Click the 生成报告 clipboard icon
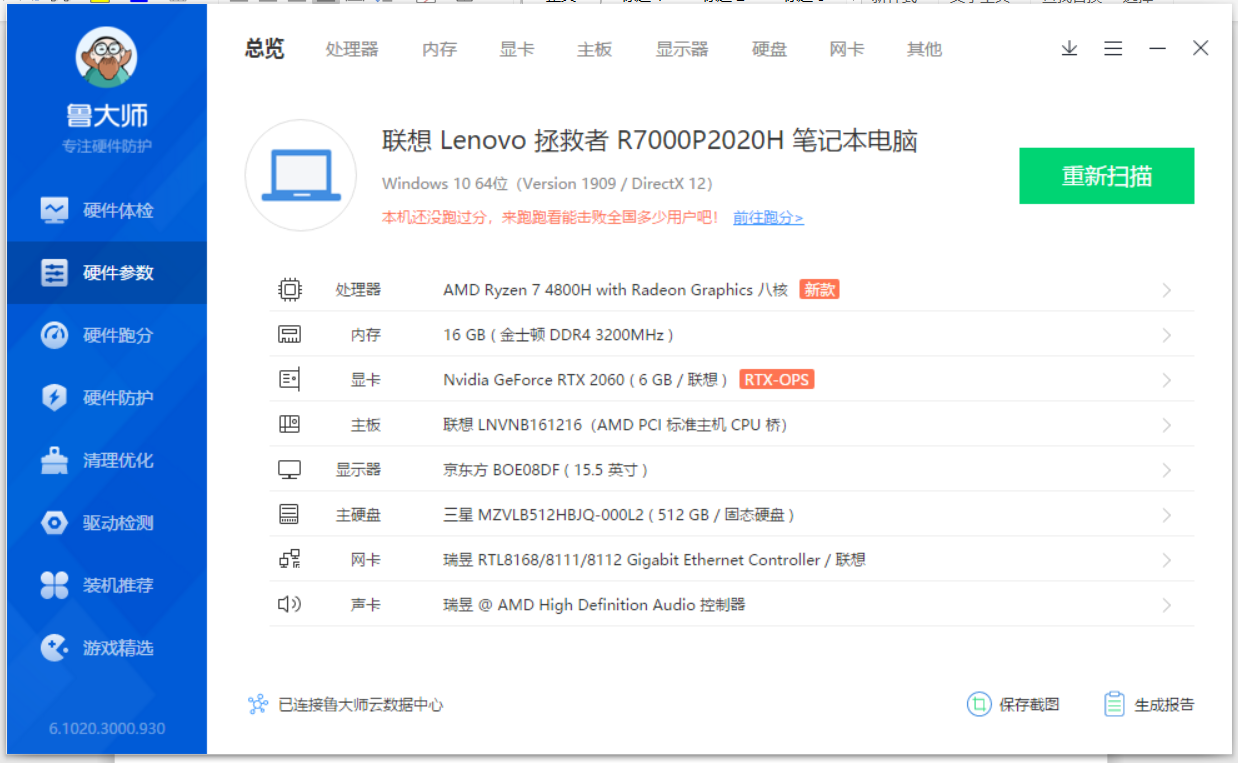The height and width of the screenshot is (763, 1238). pyautogui.click(x=1114, y=705)
